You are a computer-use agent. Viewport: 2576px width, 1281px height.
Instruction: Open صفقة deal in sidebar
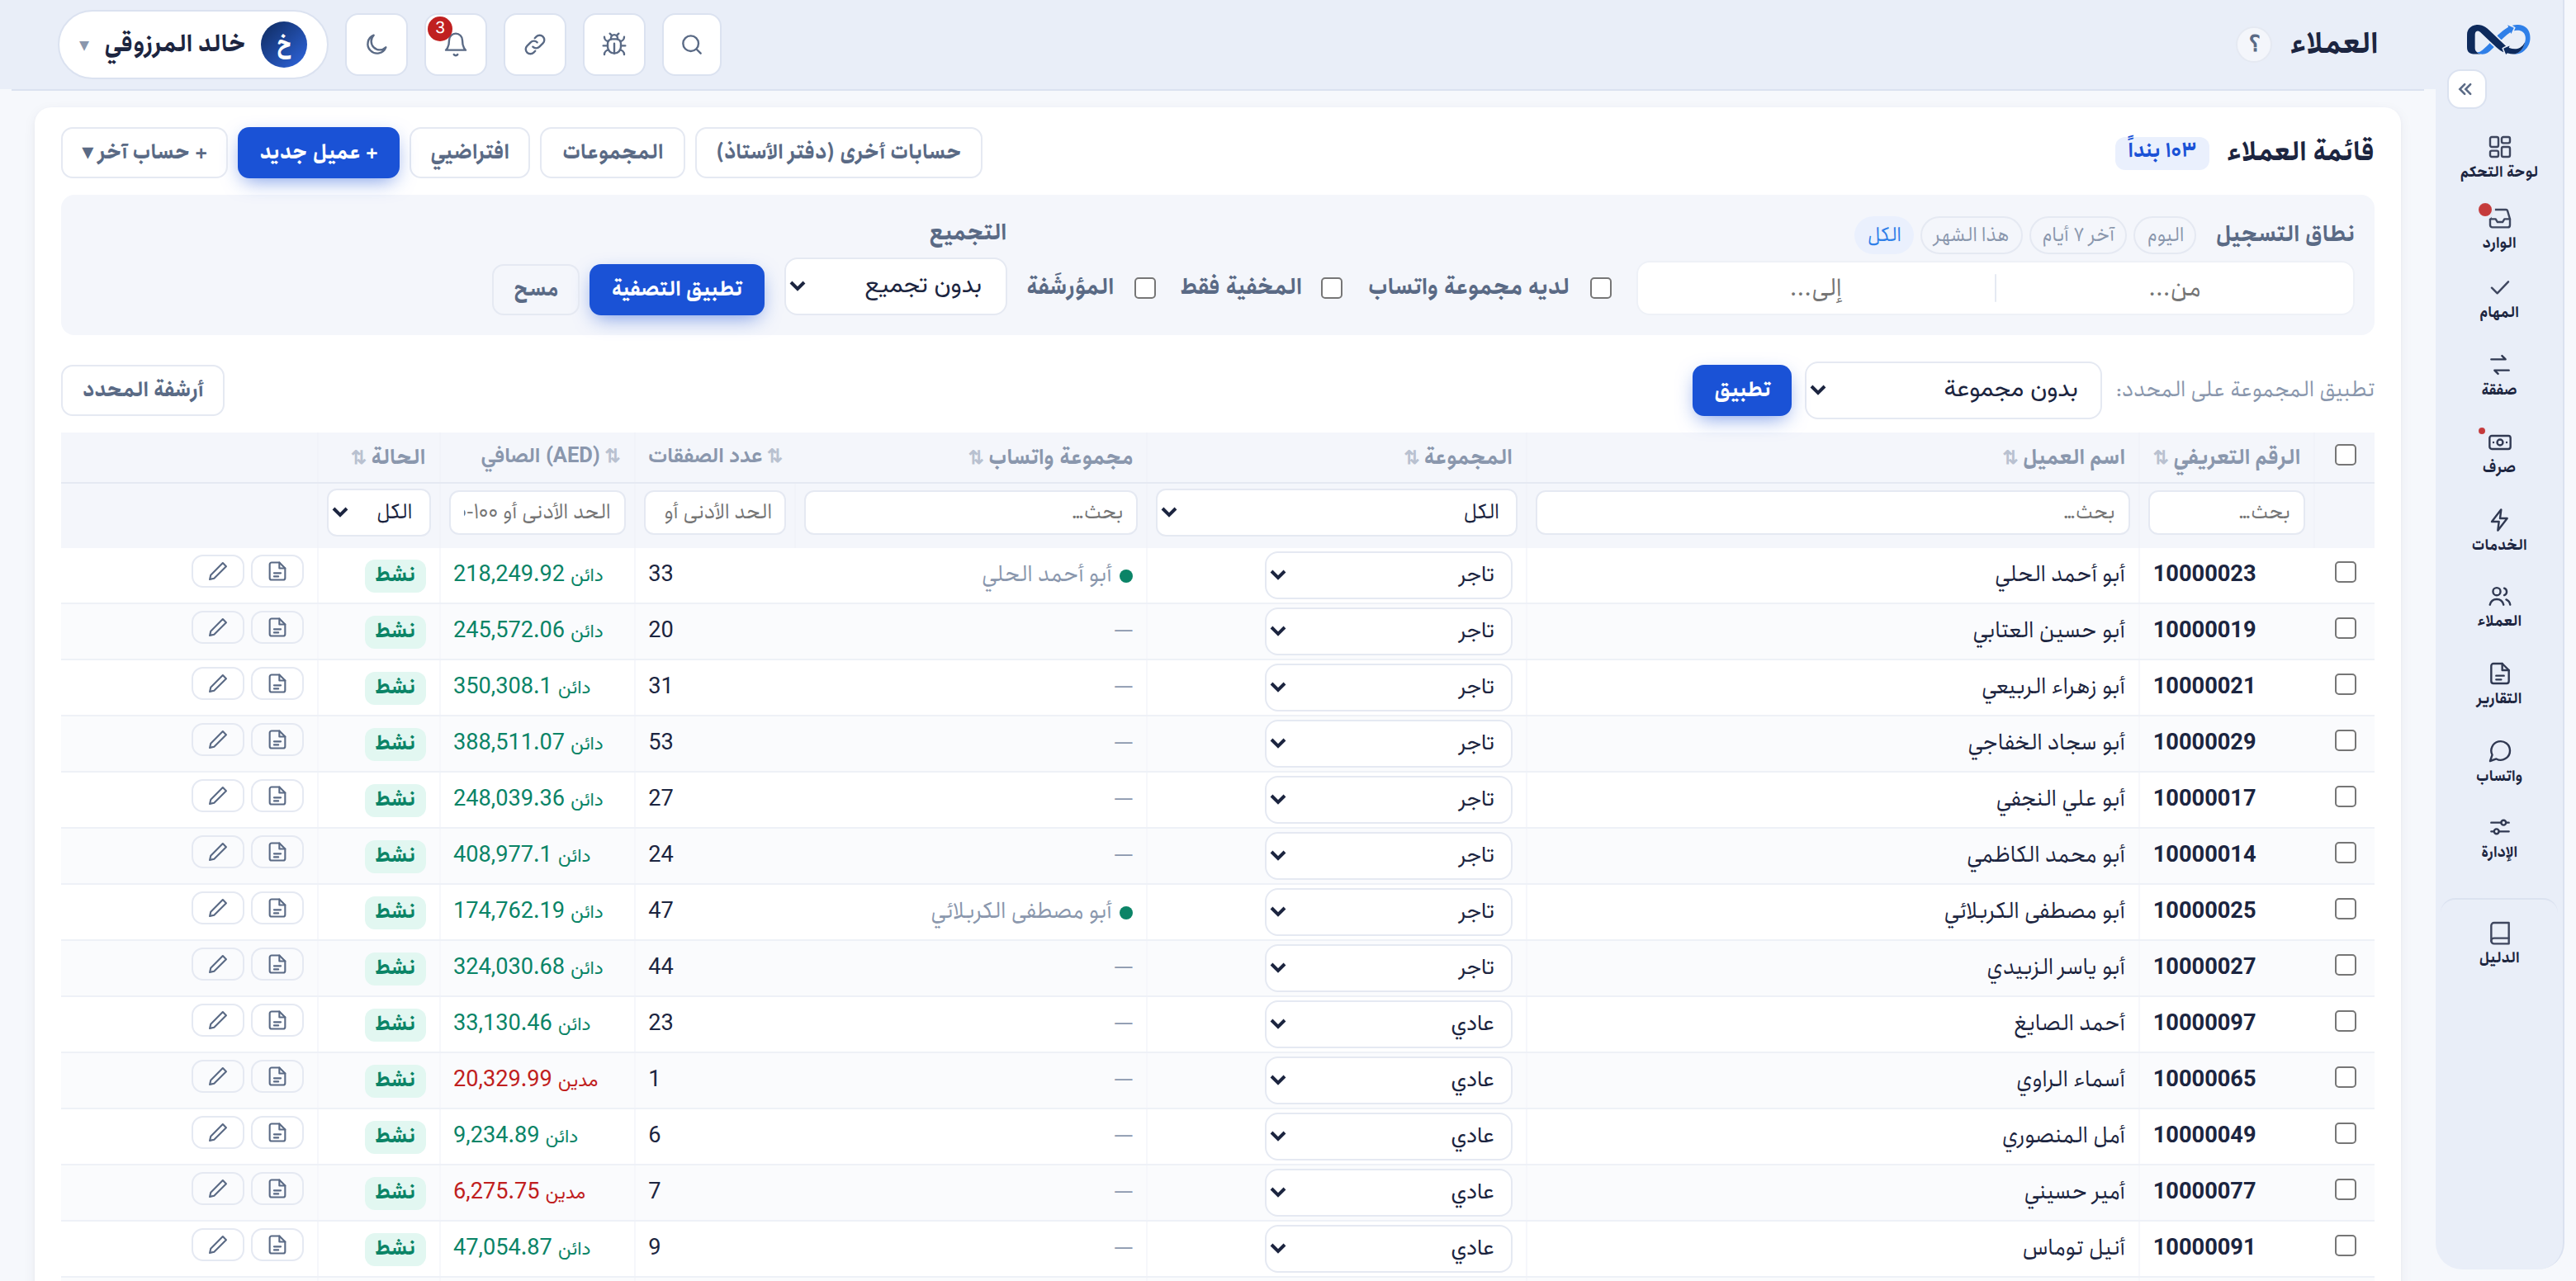tap(2498, 375)
